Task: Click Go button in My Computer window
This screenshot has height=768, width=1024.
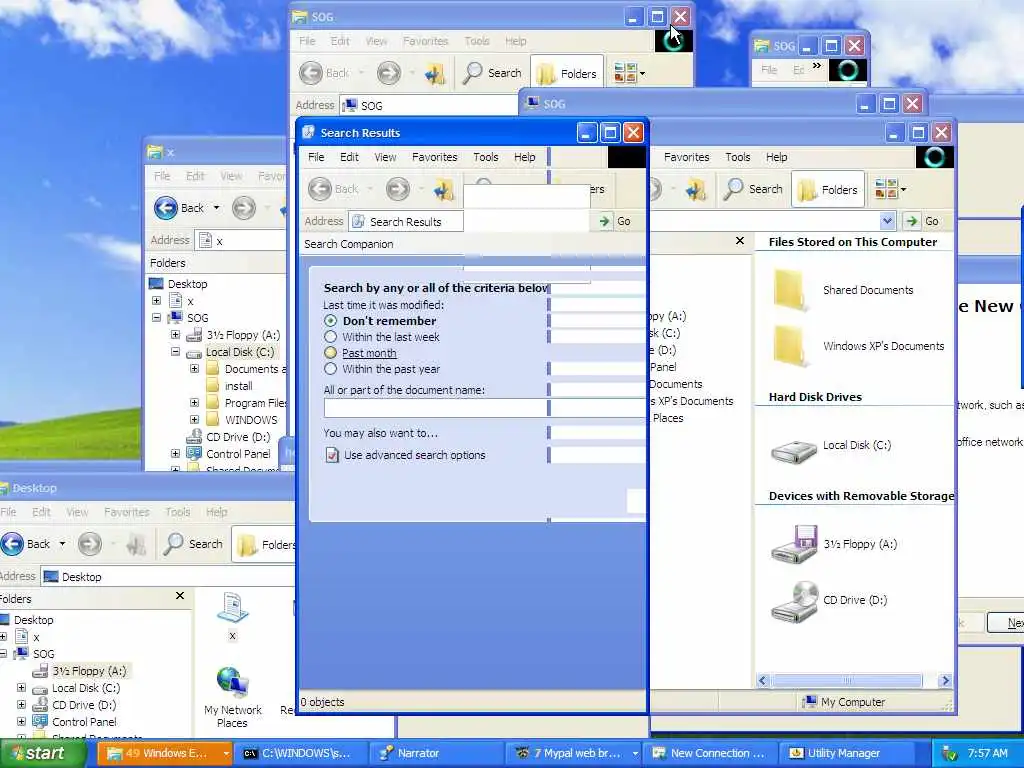Action: point(922,221)
